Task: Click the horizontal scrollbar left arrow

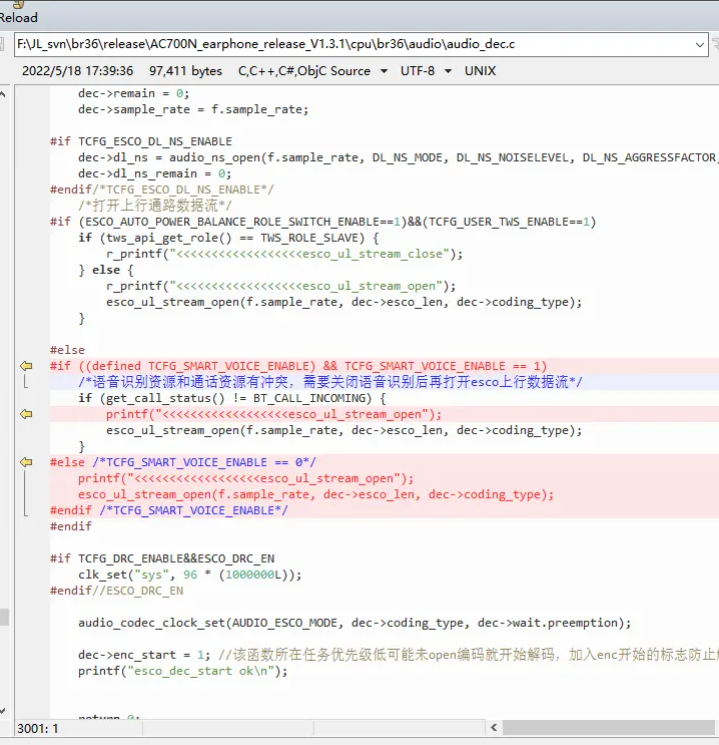Action: (x=494, y=727)
